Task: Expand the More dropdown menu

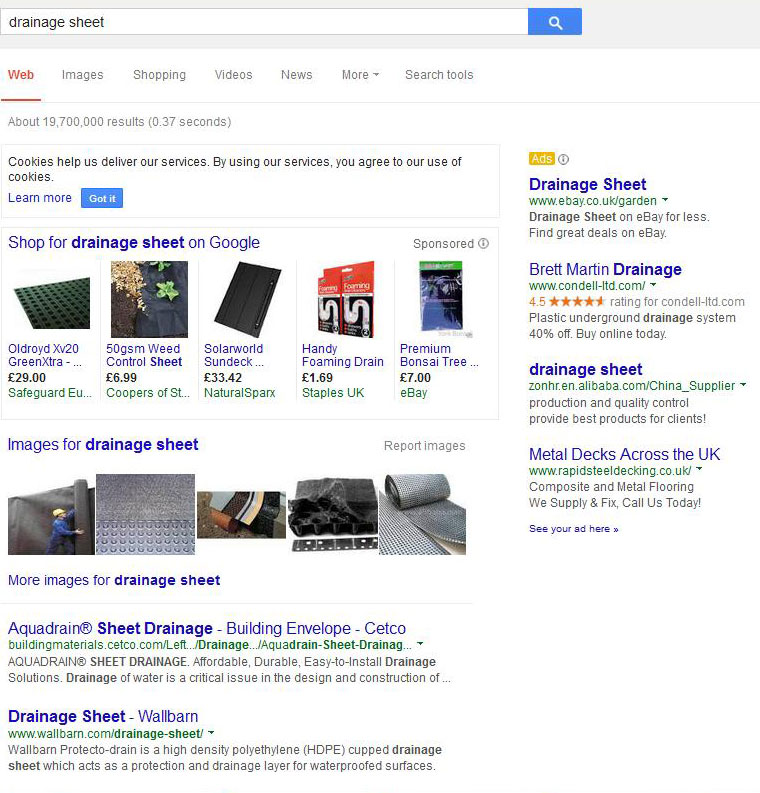Action: [x=360, y=75]
